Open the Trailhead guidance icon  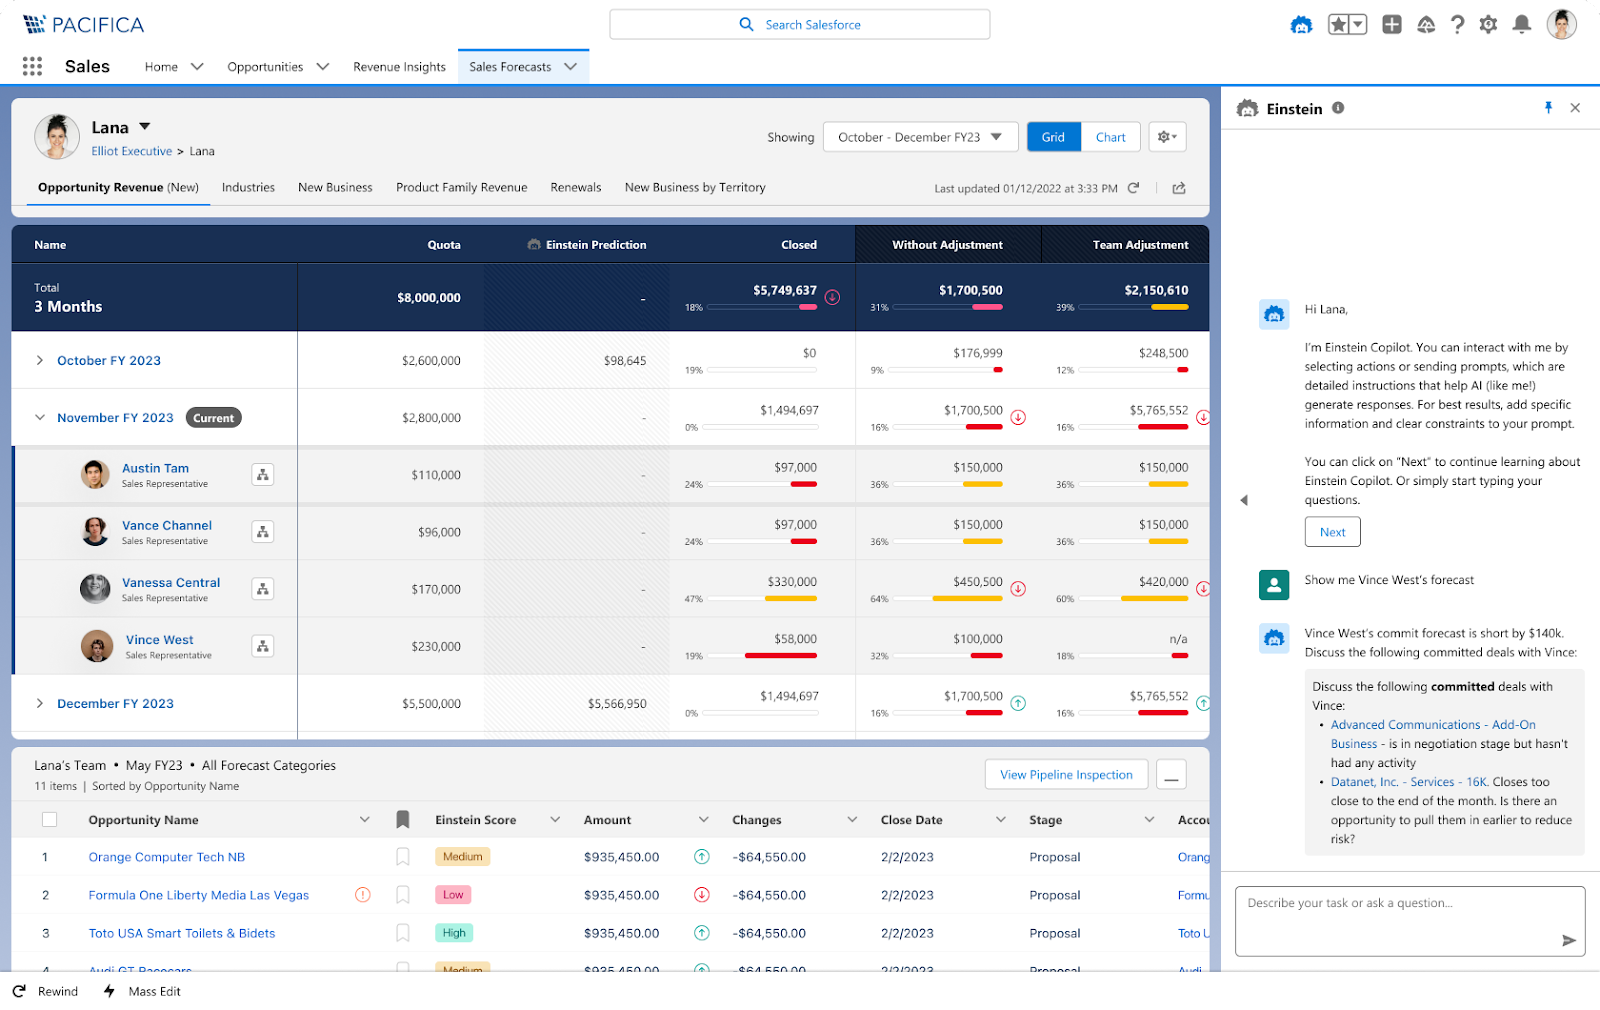pyautogui.click(x=1426, y=25)
